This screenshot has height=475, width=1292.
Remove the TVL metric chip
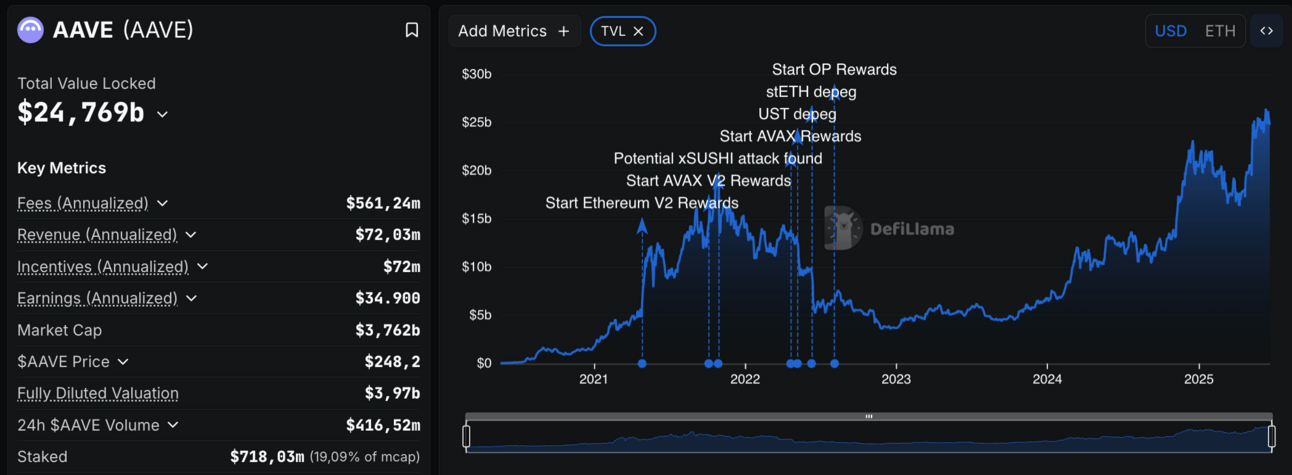pos(638,31)
